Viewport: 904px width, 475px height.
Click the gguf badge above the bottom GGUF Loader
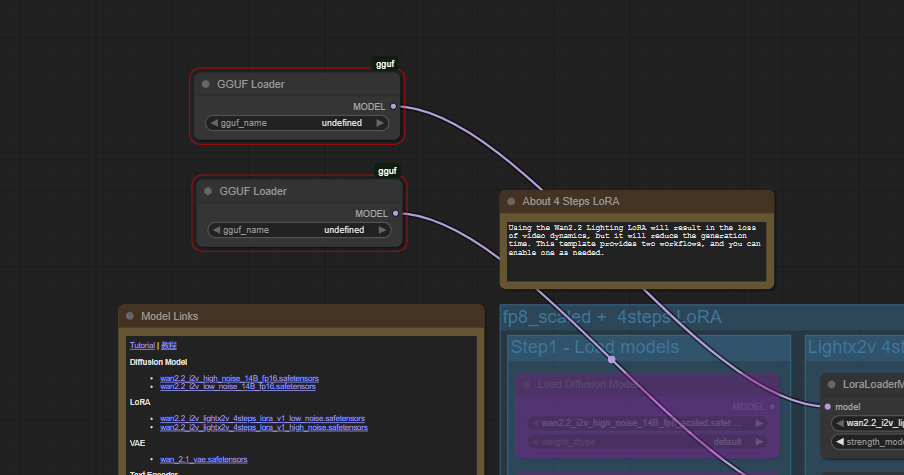pyautogui.click(x=387, y=171)
